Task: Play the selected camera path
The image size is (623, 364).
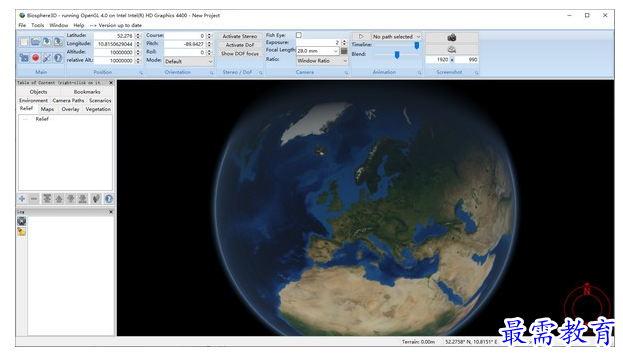Action: pos(361,36)
